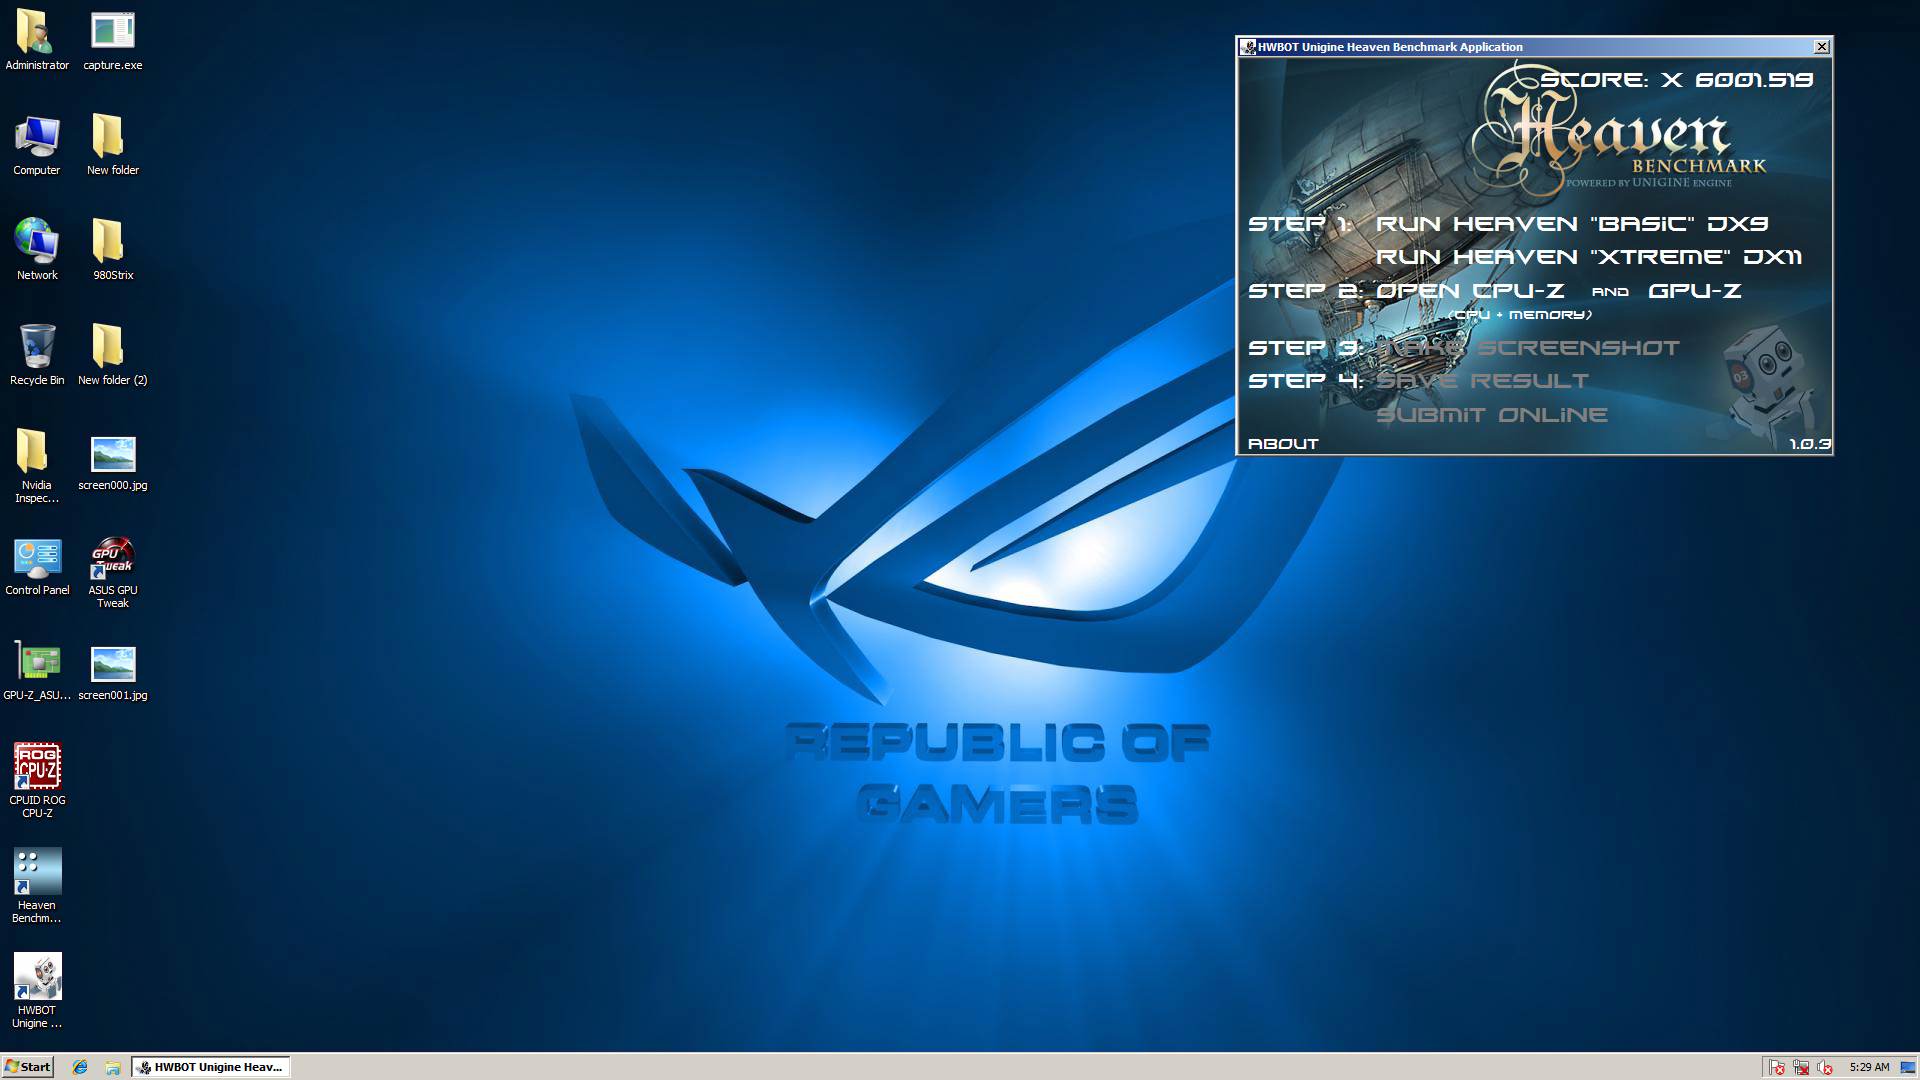
Task: Open CPU-Z from Step 2
Action: click(x=1470, y=291)
